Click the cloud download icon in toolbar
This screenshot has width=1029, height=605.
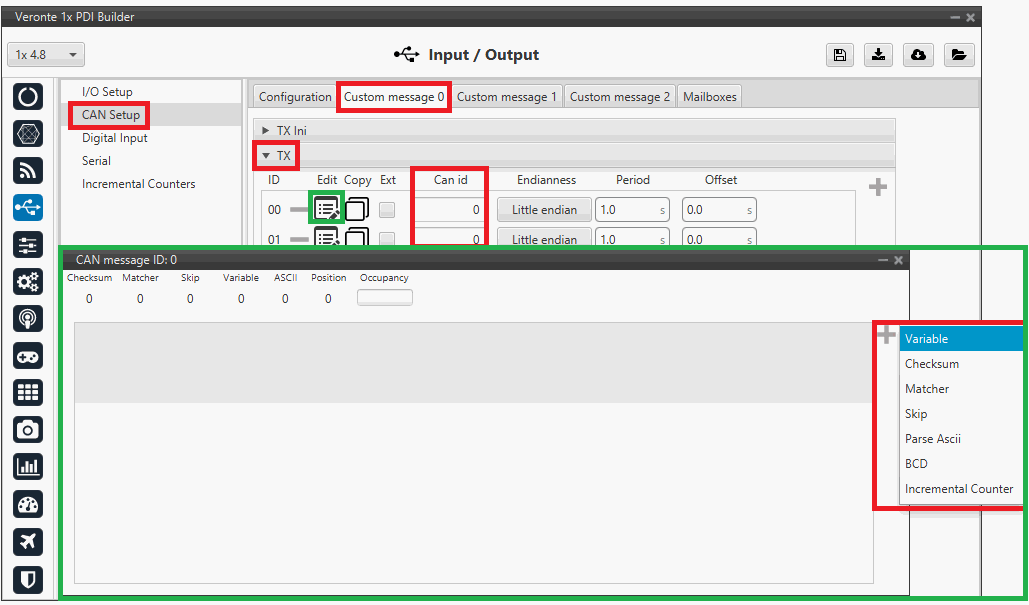pyautogui.click(x=918, y=56)
